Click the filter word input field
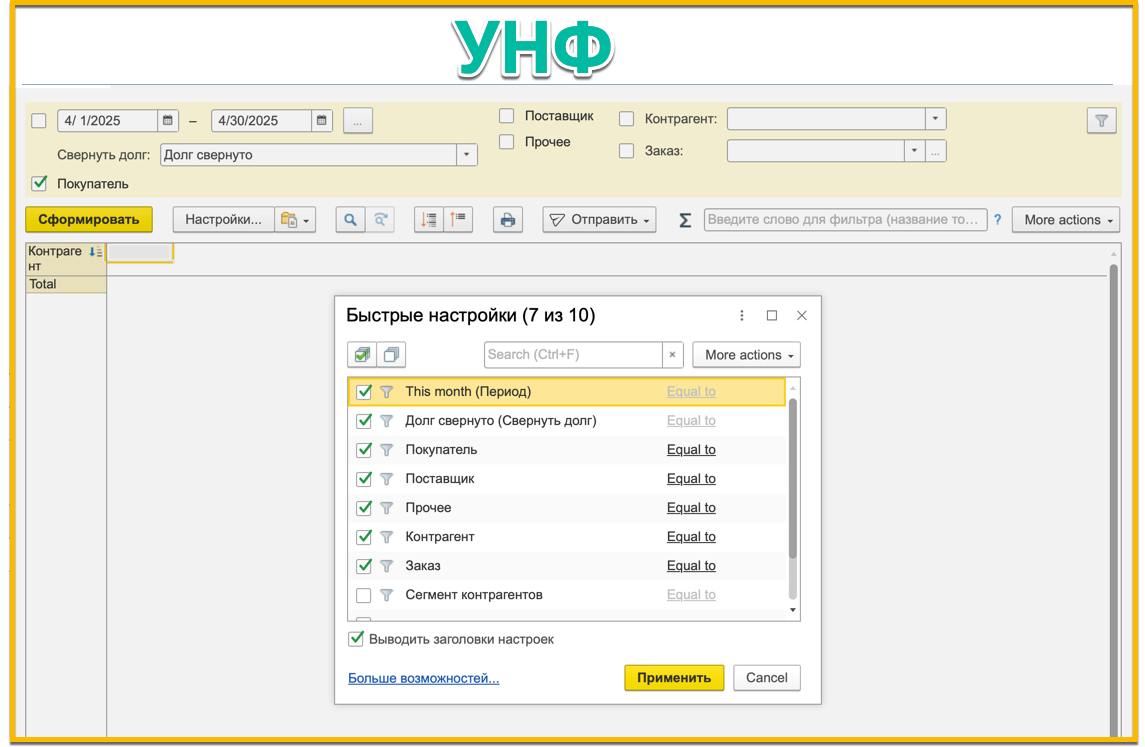 [x=846, y=220]
